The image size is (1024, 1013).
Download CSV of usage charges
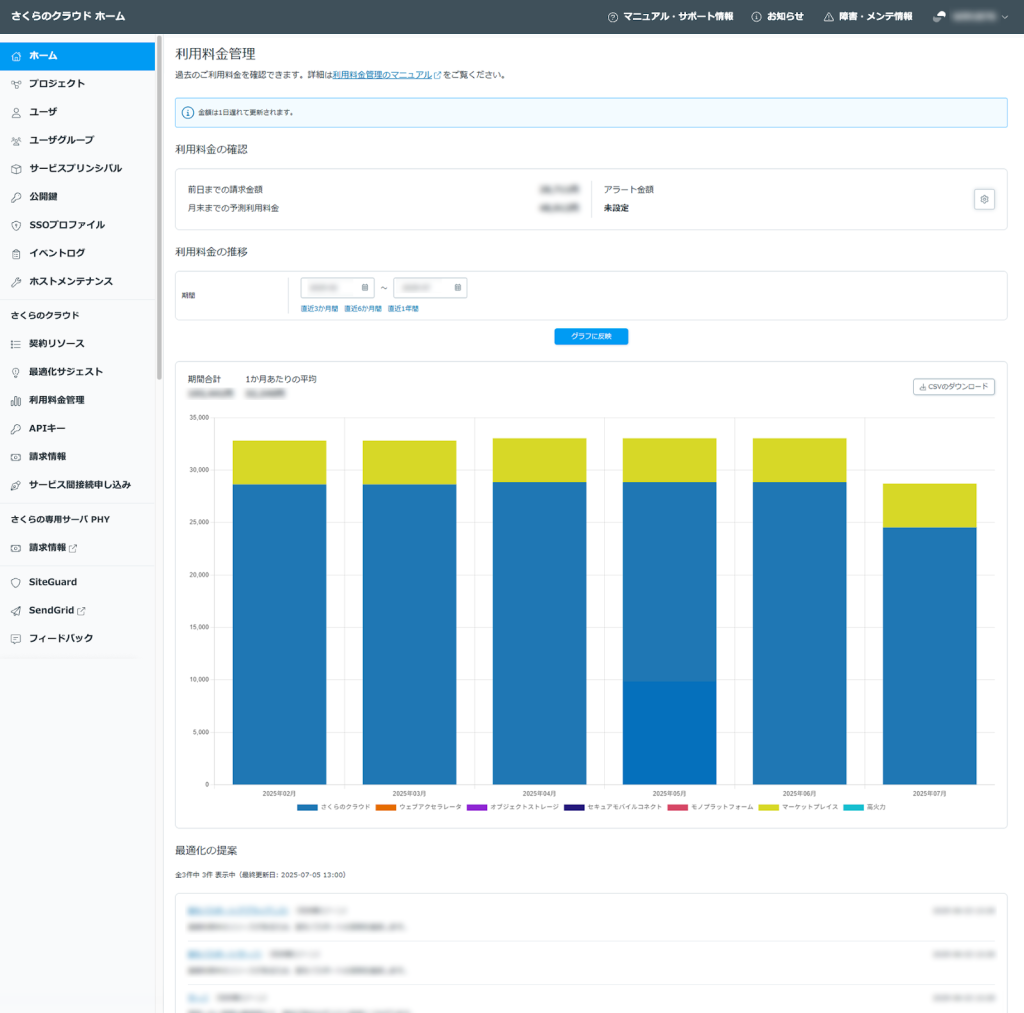tap(953, 386)
